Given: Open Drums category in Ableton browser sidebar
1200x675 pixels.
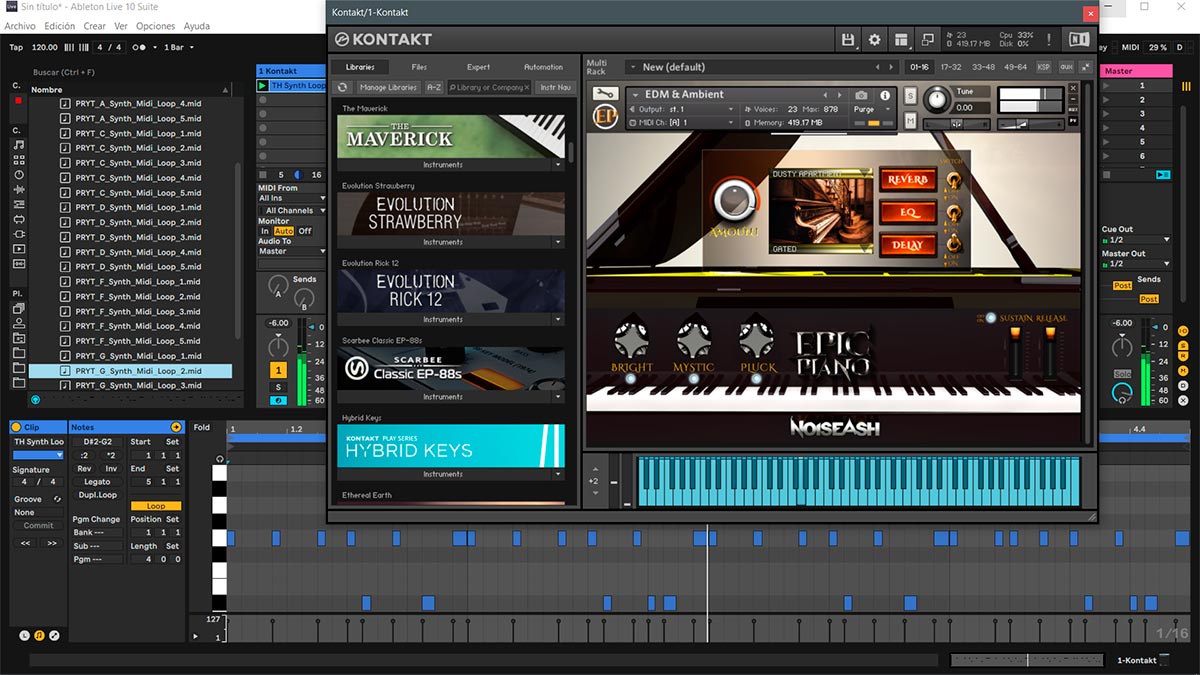Looking at the screenshot, I should (x=18, y=159).
